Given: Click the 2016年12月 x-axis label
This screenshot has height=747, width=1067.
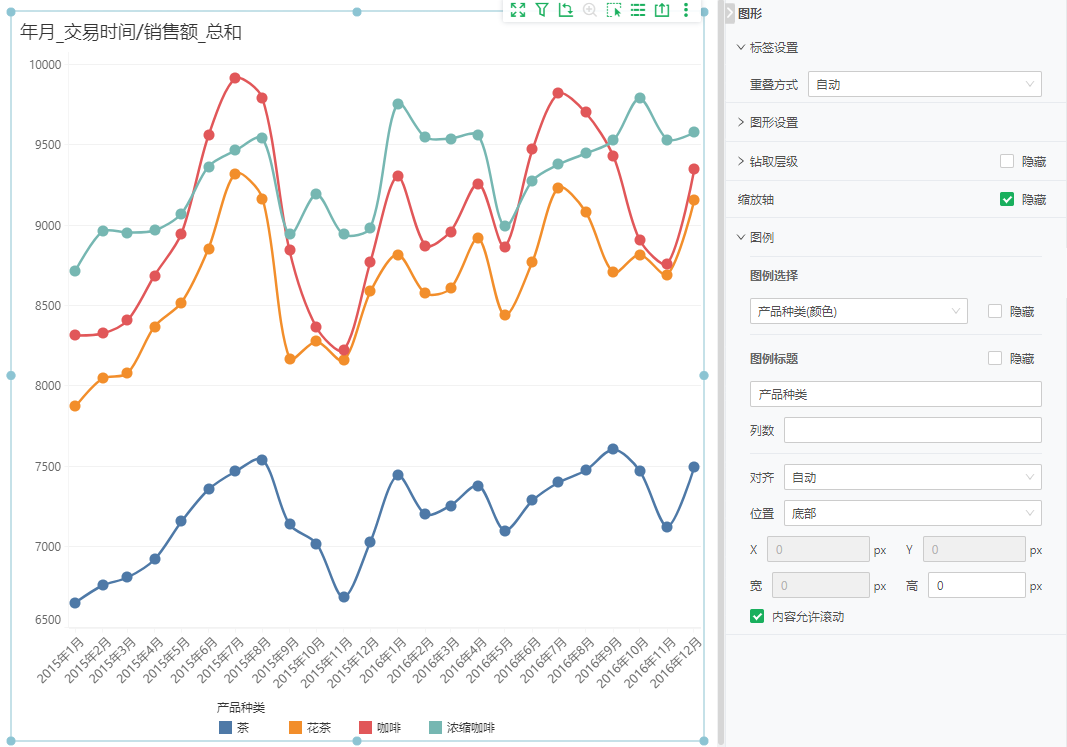Looking at the screenshot, I should click(x=675, y=663).
